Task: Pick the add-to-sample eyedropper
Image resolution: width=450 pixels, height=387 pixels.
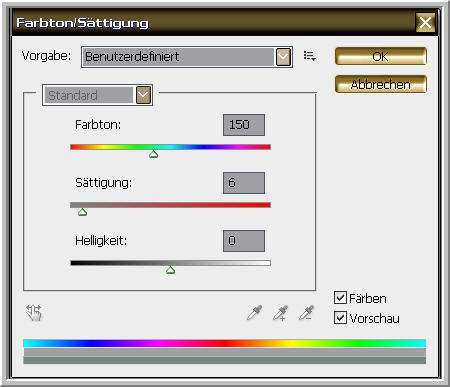Action: pos(280,313)
